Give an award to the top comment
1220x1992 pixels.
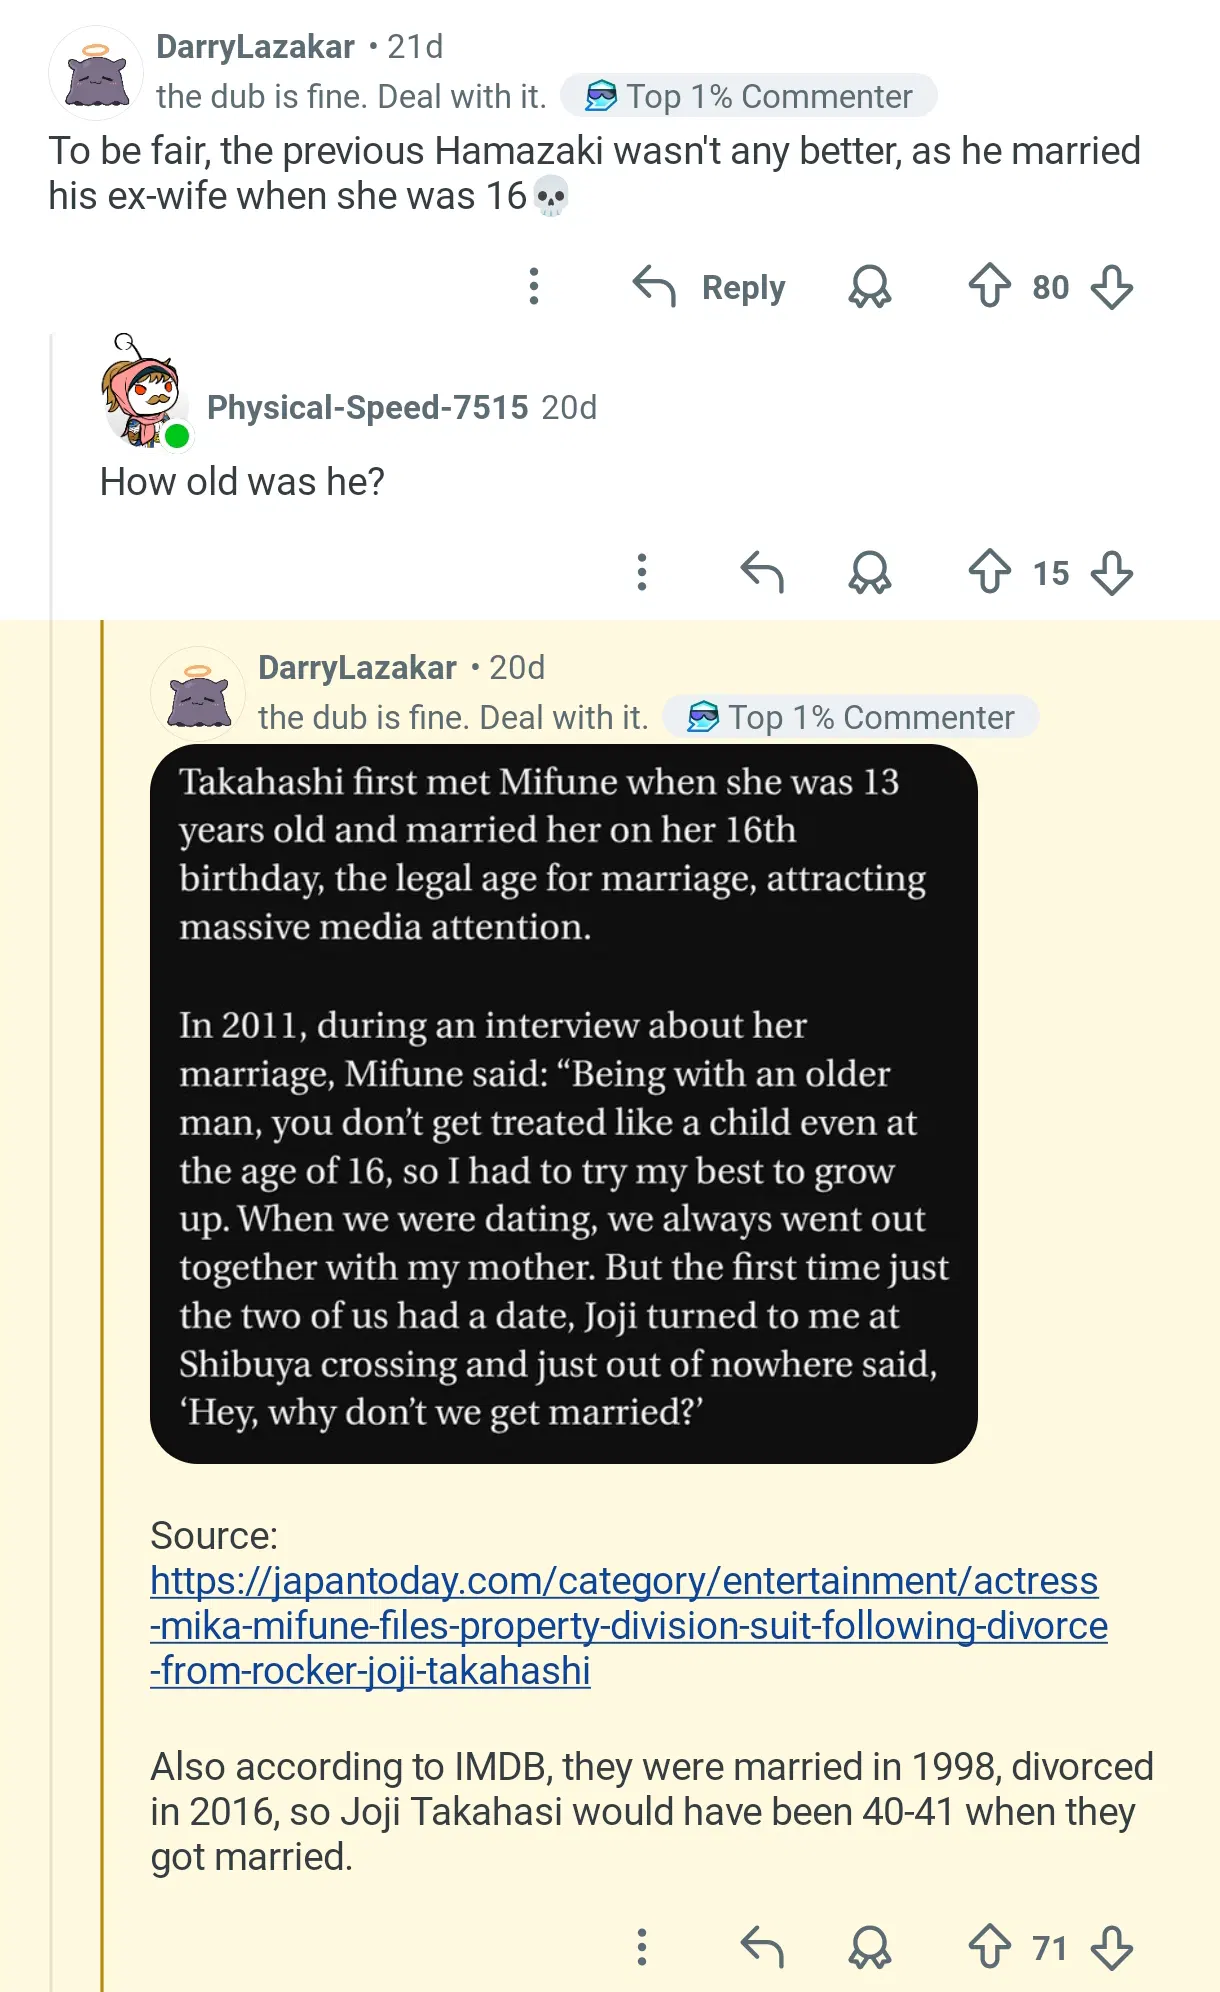tap(869, 287)
